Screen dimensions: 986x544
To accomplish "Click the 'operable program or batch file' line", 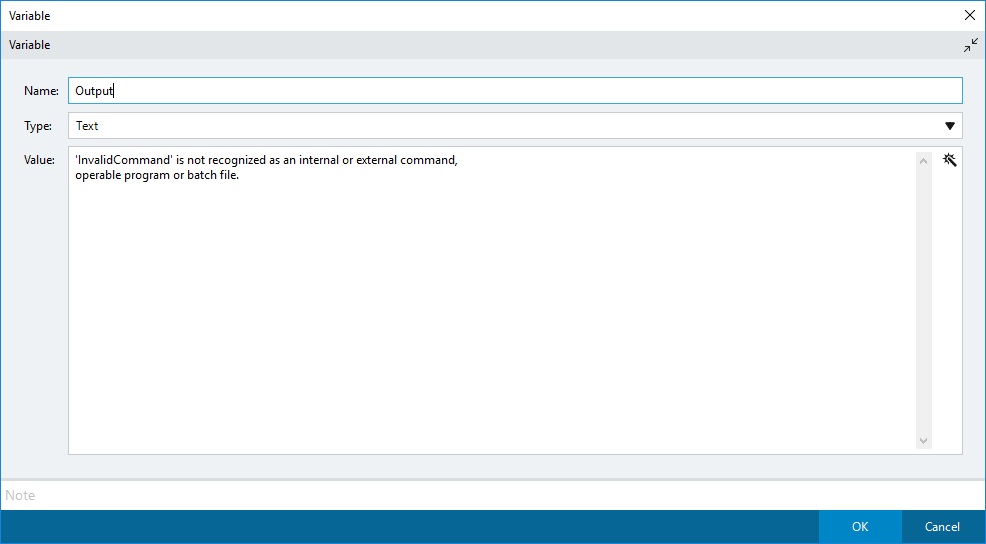I will [157, 176].
